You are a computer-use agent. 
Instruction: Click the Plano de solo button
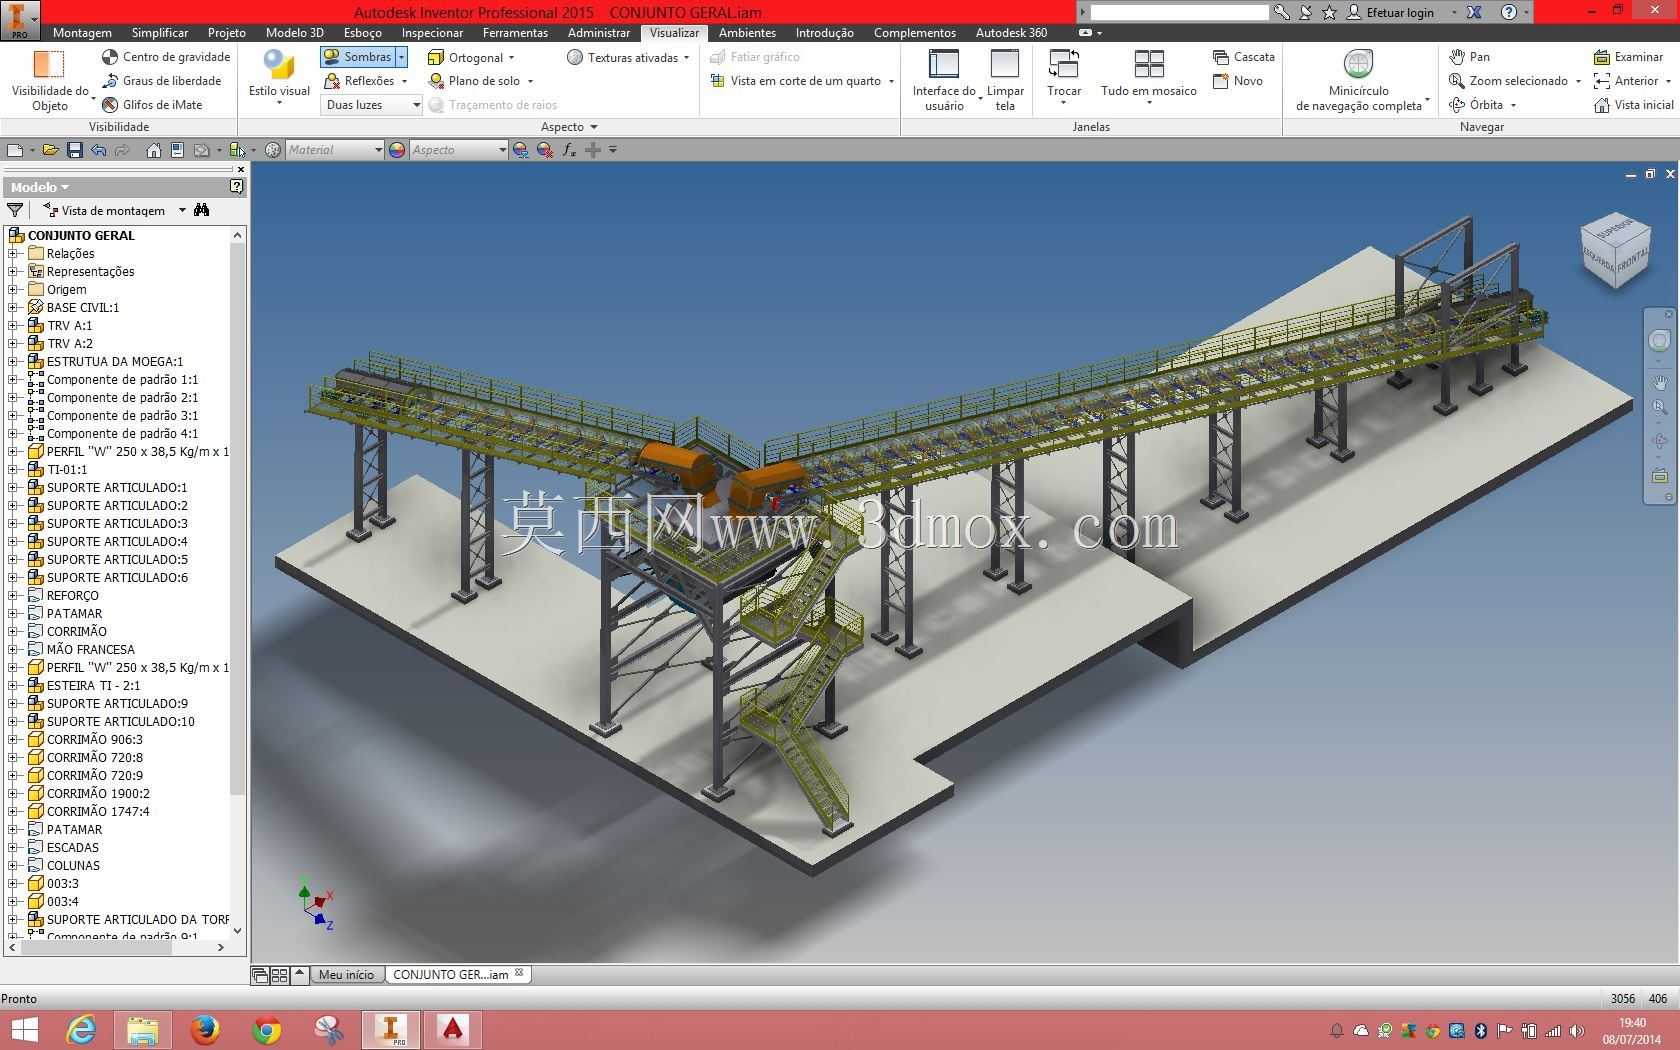tap(474, 81)
